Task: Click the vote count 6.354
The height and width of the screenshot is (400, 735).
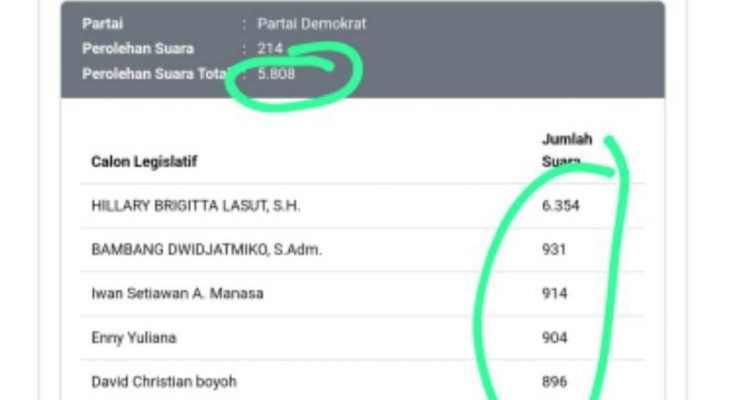Action: click(x=561, y=206)
